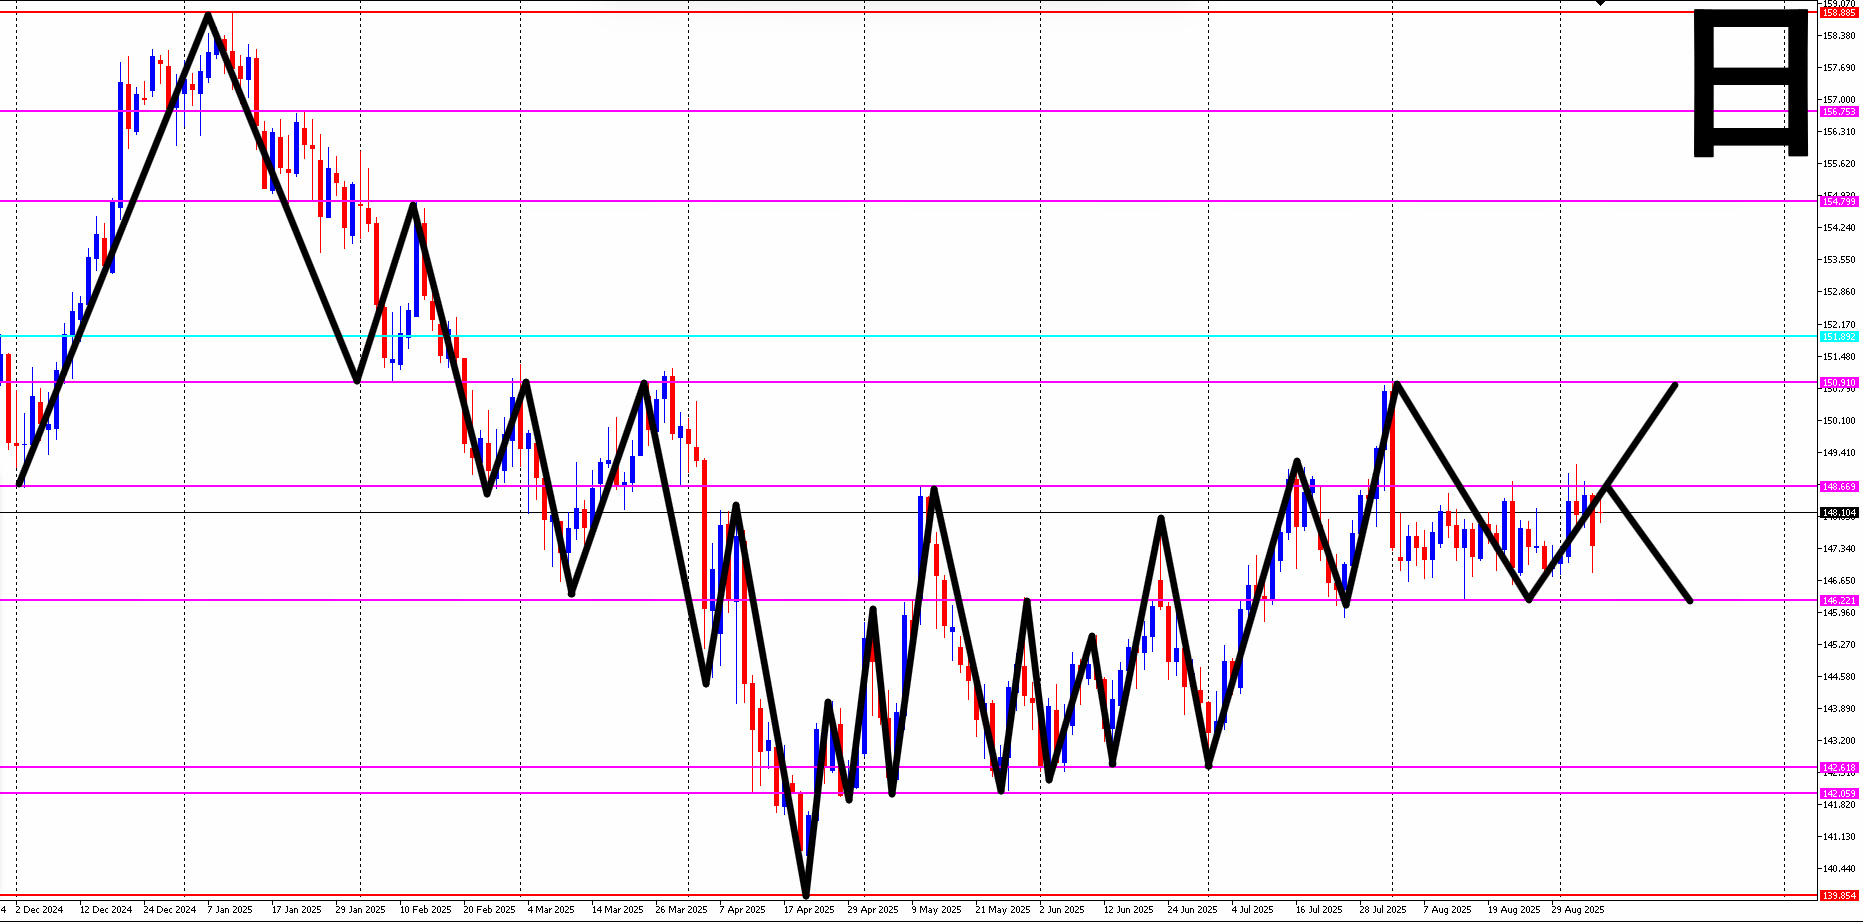Click the 9 May 2025 date label

(x=936, y=910)
